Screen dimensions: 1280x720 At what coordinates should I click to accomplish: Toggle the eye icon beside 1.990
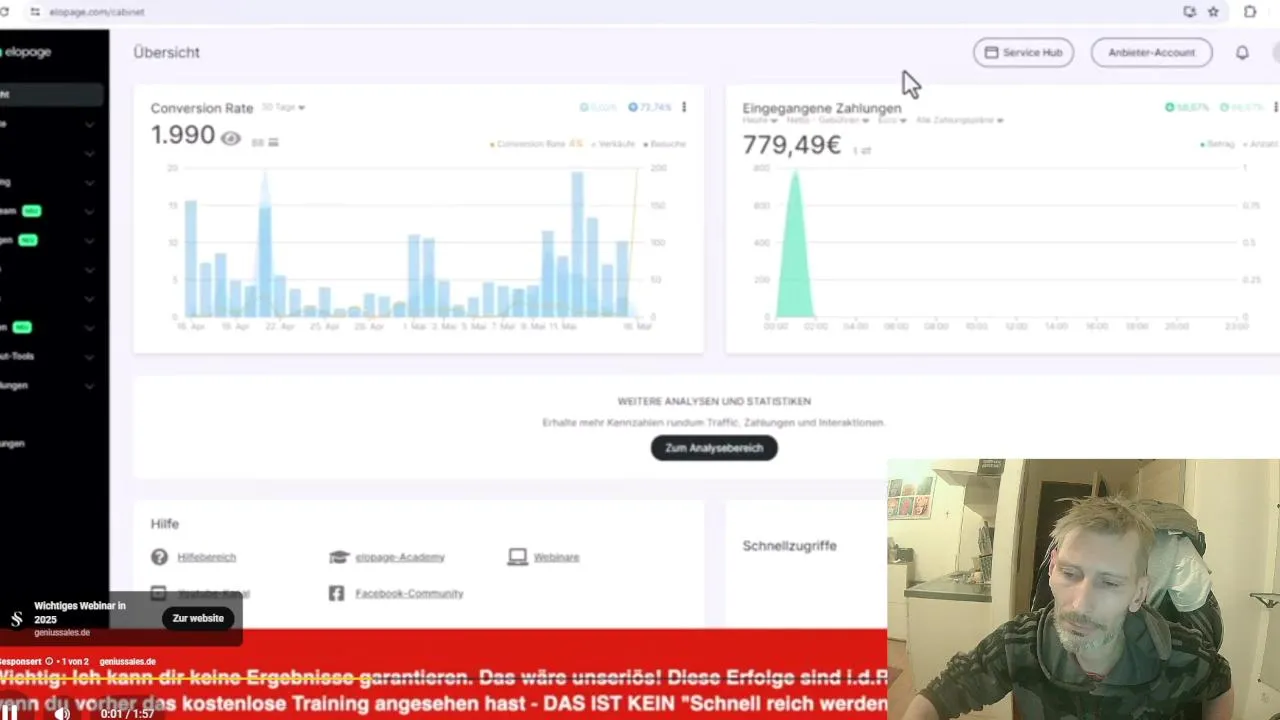pyautogui.click(x=230, y=138)
